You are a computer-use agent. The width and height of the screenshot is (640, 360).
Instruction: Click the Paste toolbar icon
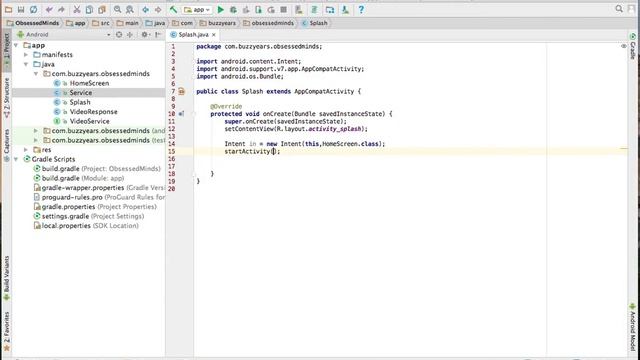102,9
